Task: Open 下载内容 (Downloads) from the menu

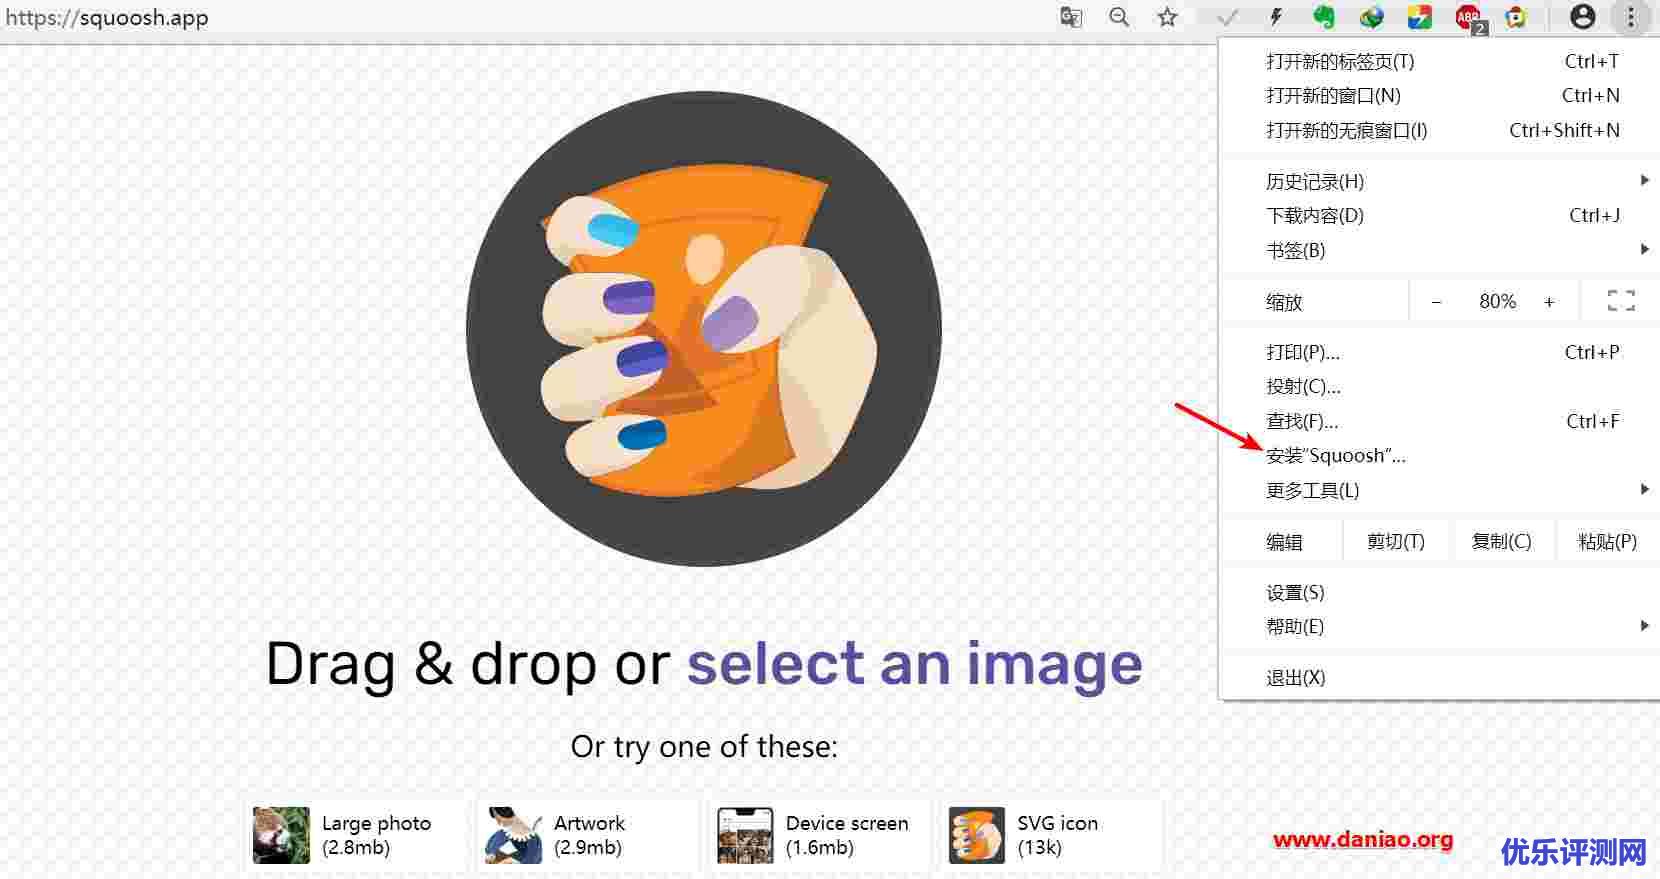Action: tap(1439, 215)
